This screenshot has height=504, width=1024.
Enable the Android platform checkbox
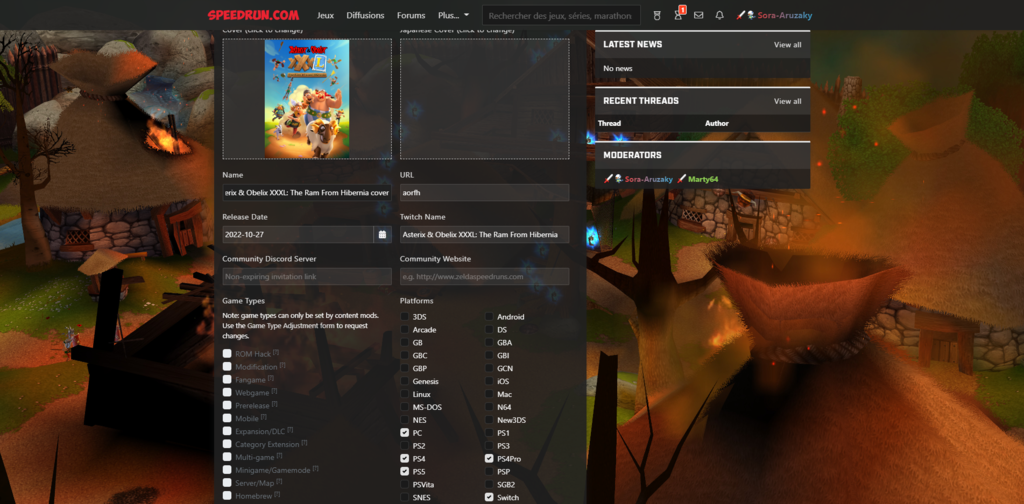point(489,317)
